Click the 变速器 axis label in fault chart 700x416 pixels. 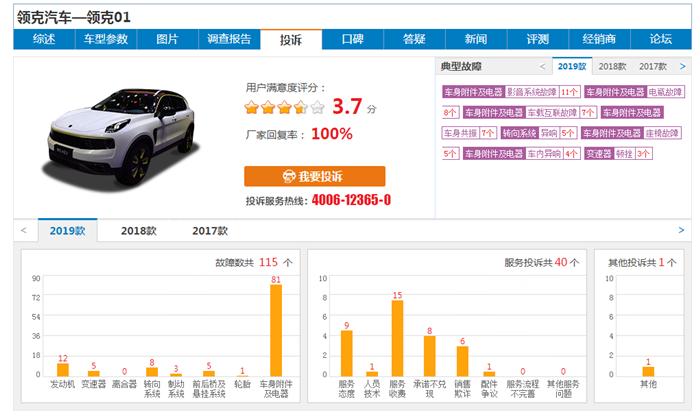93,384
